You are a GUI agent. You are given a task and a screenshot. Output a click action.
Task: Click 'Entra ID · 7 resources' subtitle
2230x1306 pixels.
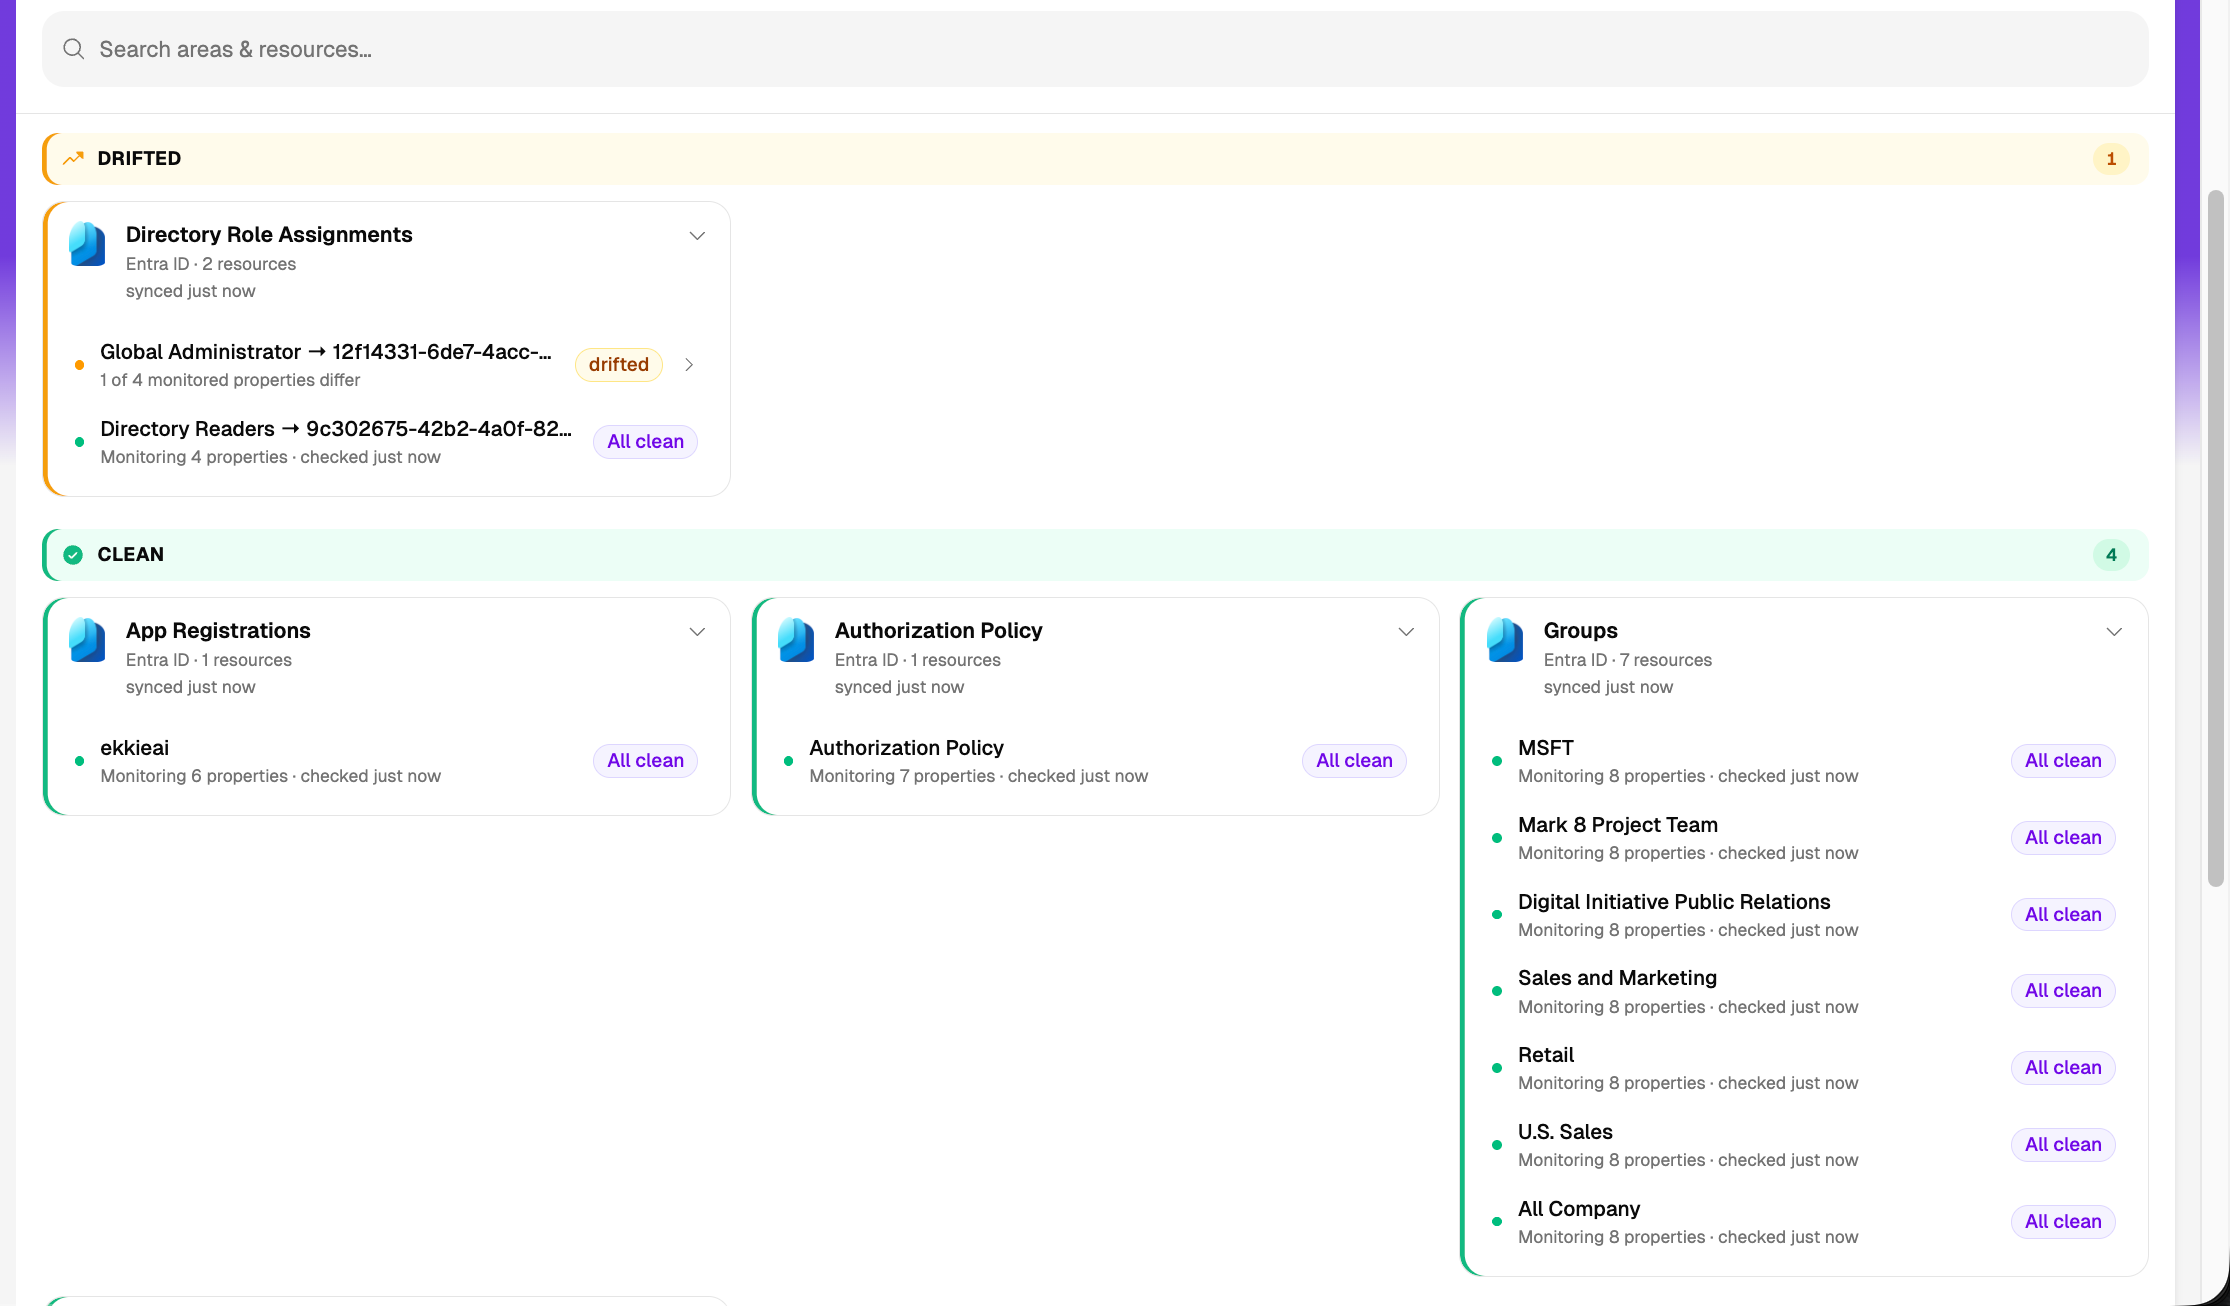(1628, 660)
